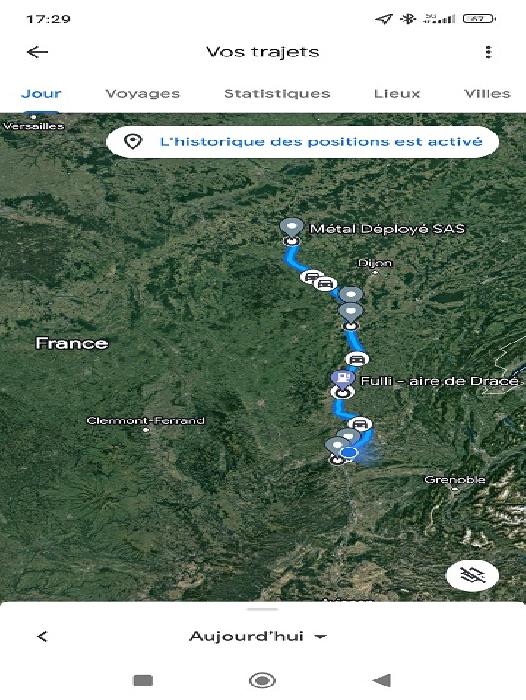The width and height of the screenshot is (526, 700).
Task: Toggle the satellite layer button on map
Action: tap(473, 576)
